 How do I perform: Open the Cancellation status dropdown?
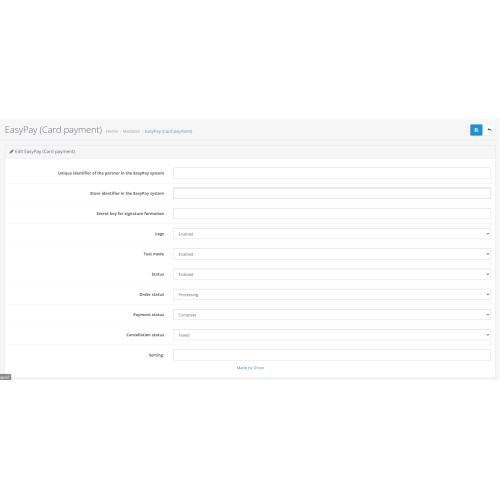pos(332,335)
